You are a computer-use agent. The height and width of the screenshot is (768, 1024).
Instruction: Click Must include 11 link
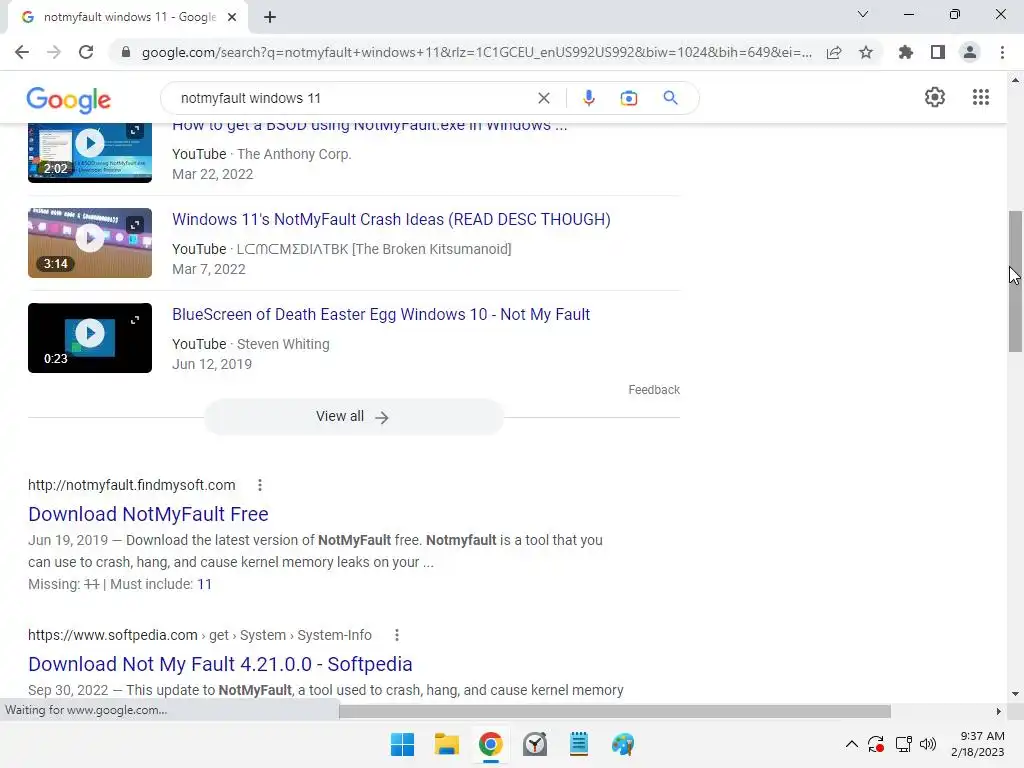[x=204, y=584]
